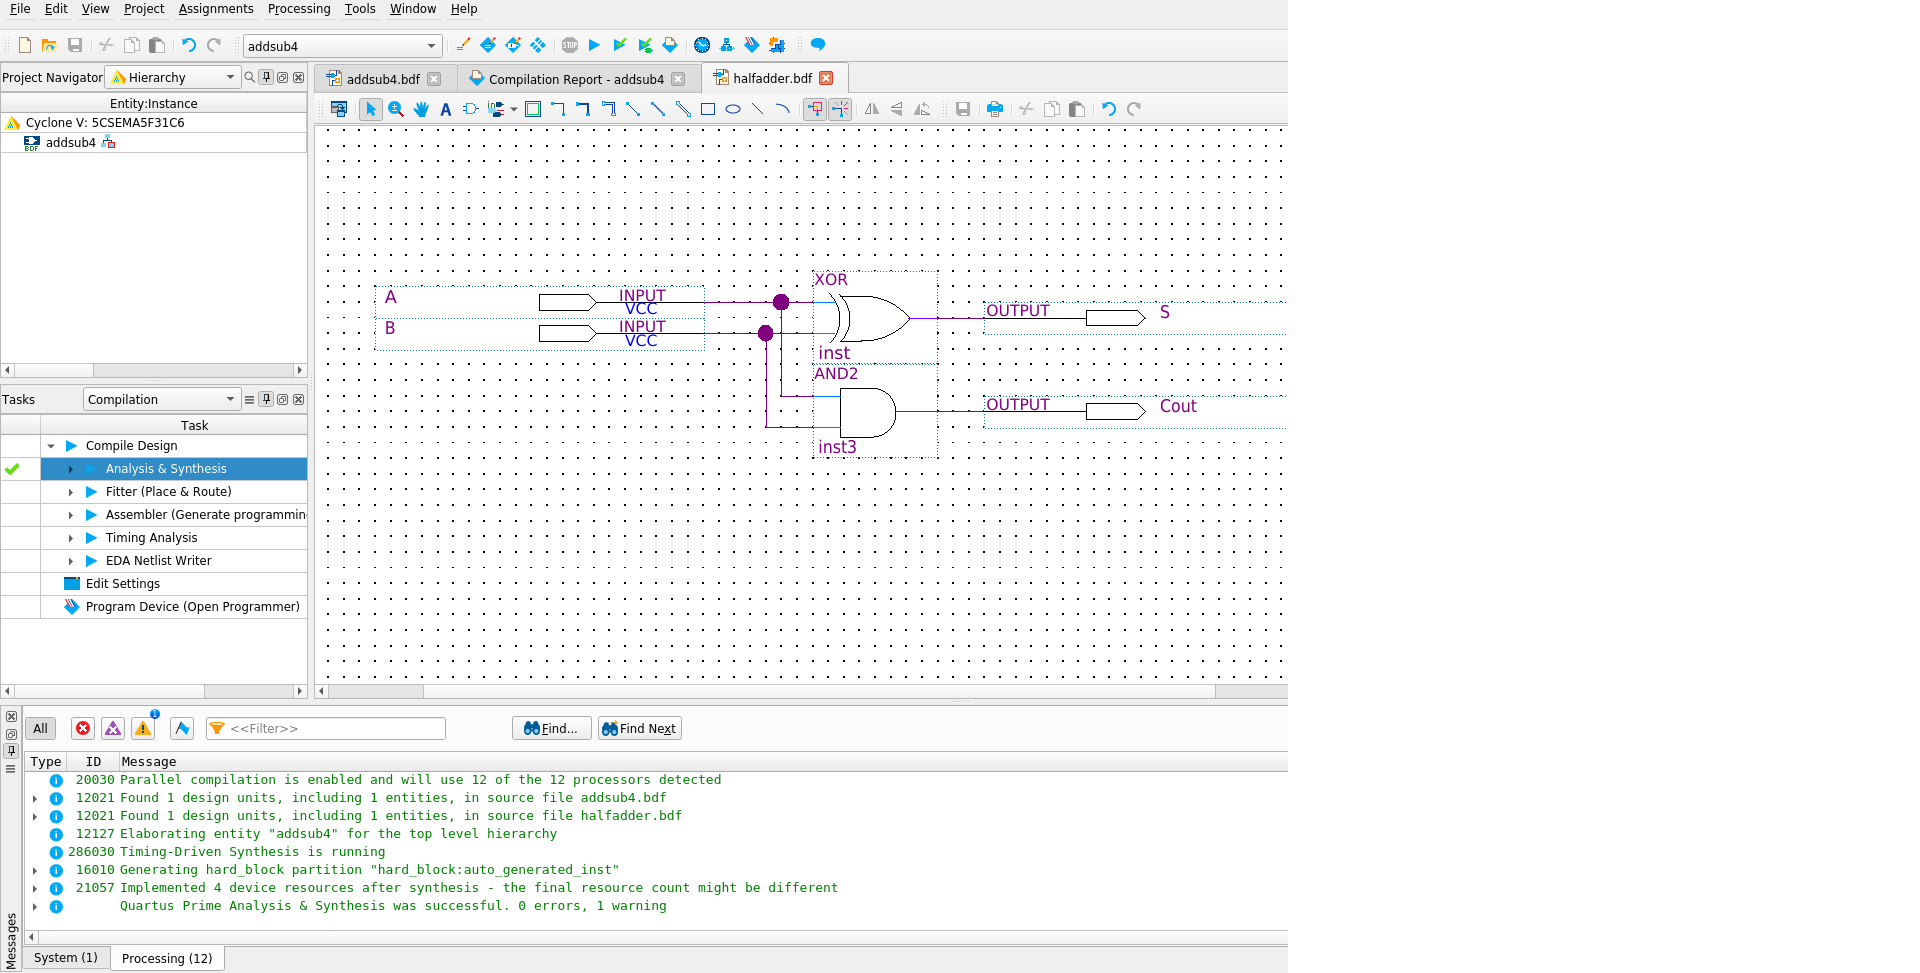Viewport: 1920px width, 973px height.
Task: Select the Orthogonal Node tool
Action: [558, 109]
